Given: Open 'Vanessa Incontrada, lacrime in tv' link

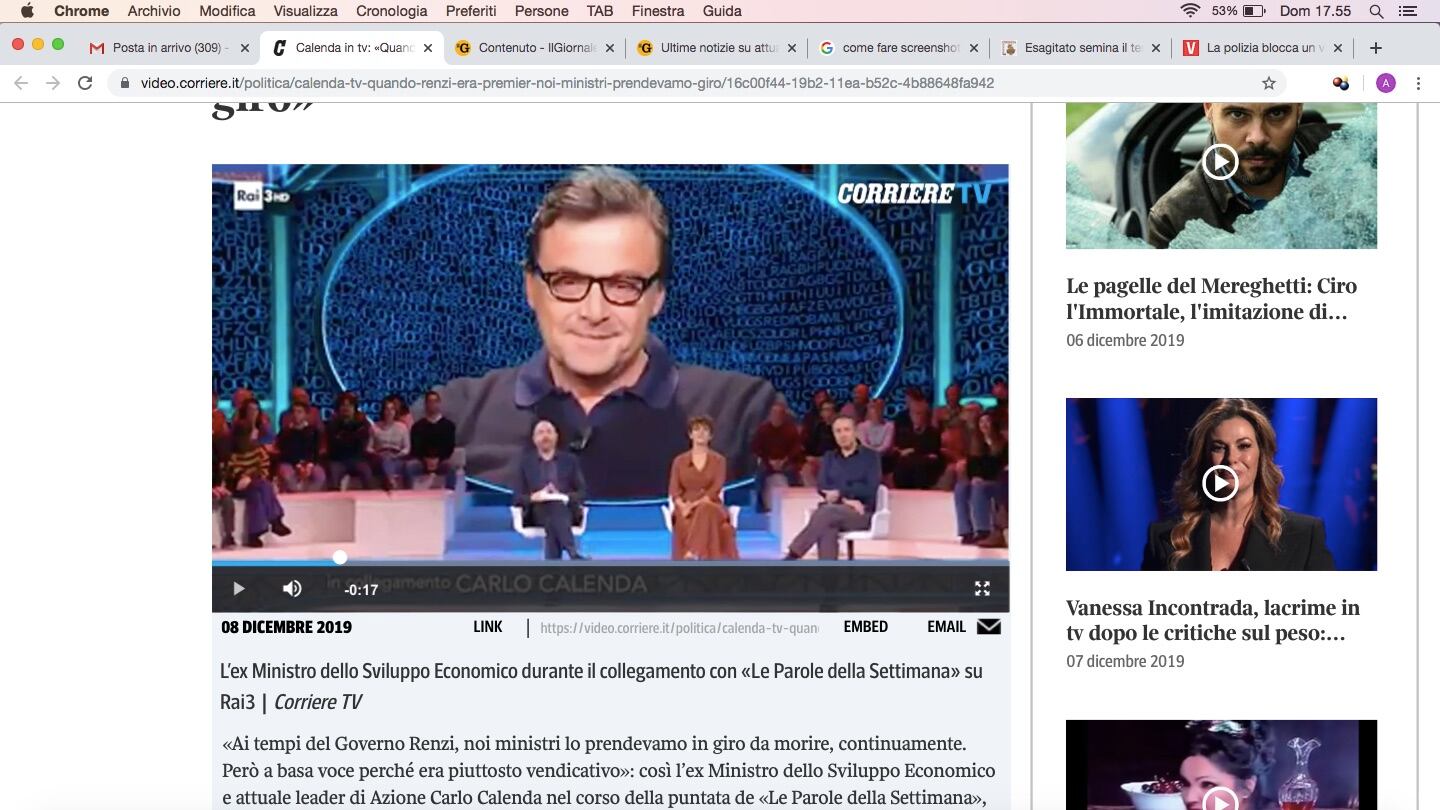Looking at the screenshot, I should pyautogui.click(x=1213, y=621).
